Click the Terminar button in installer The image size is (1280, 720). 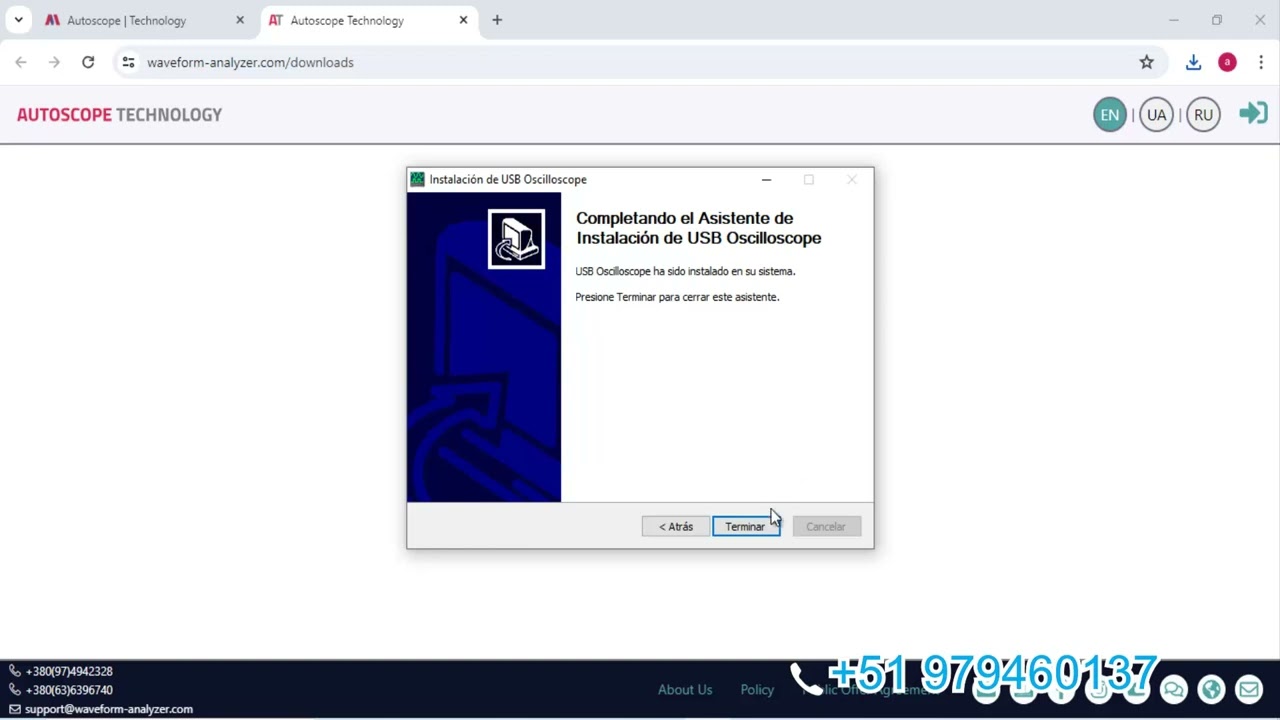tap(746, 526)
